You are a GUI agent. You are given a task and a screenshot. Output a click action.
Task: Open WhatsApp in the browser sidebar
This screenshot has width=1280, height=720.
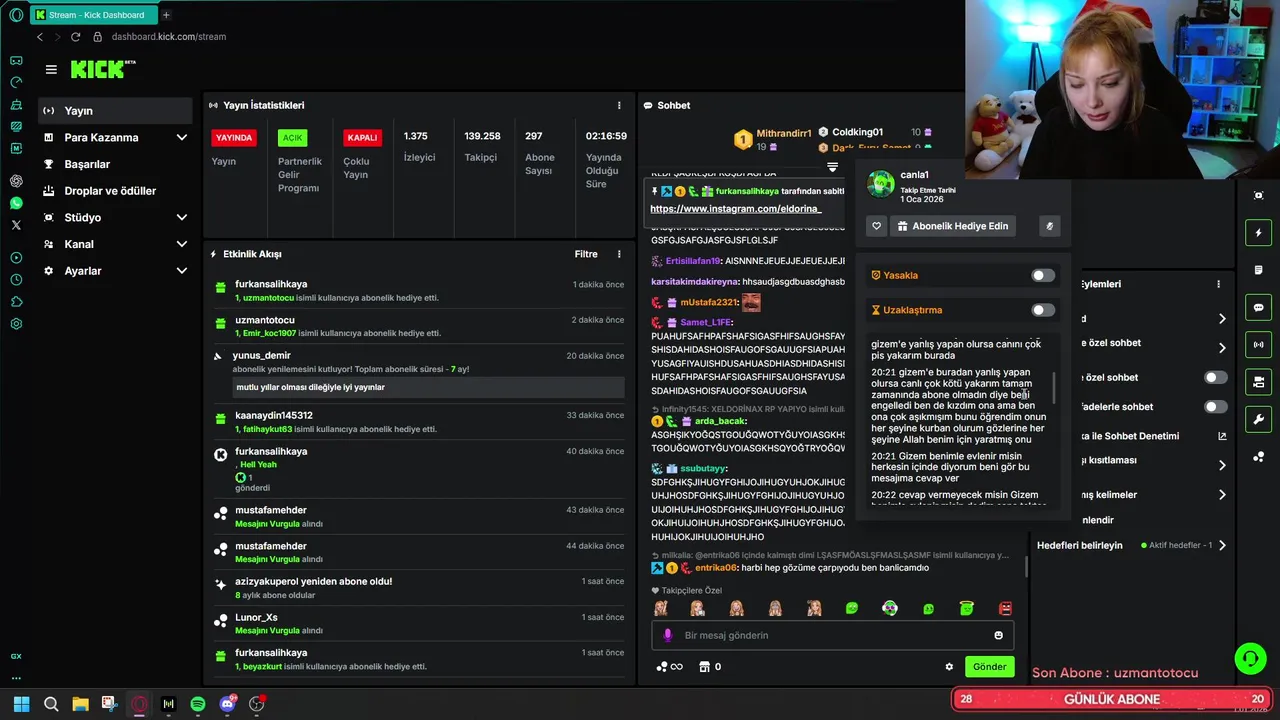[16, 203]
